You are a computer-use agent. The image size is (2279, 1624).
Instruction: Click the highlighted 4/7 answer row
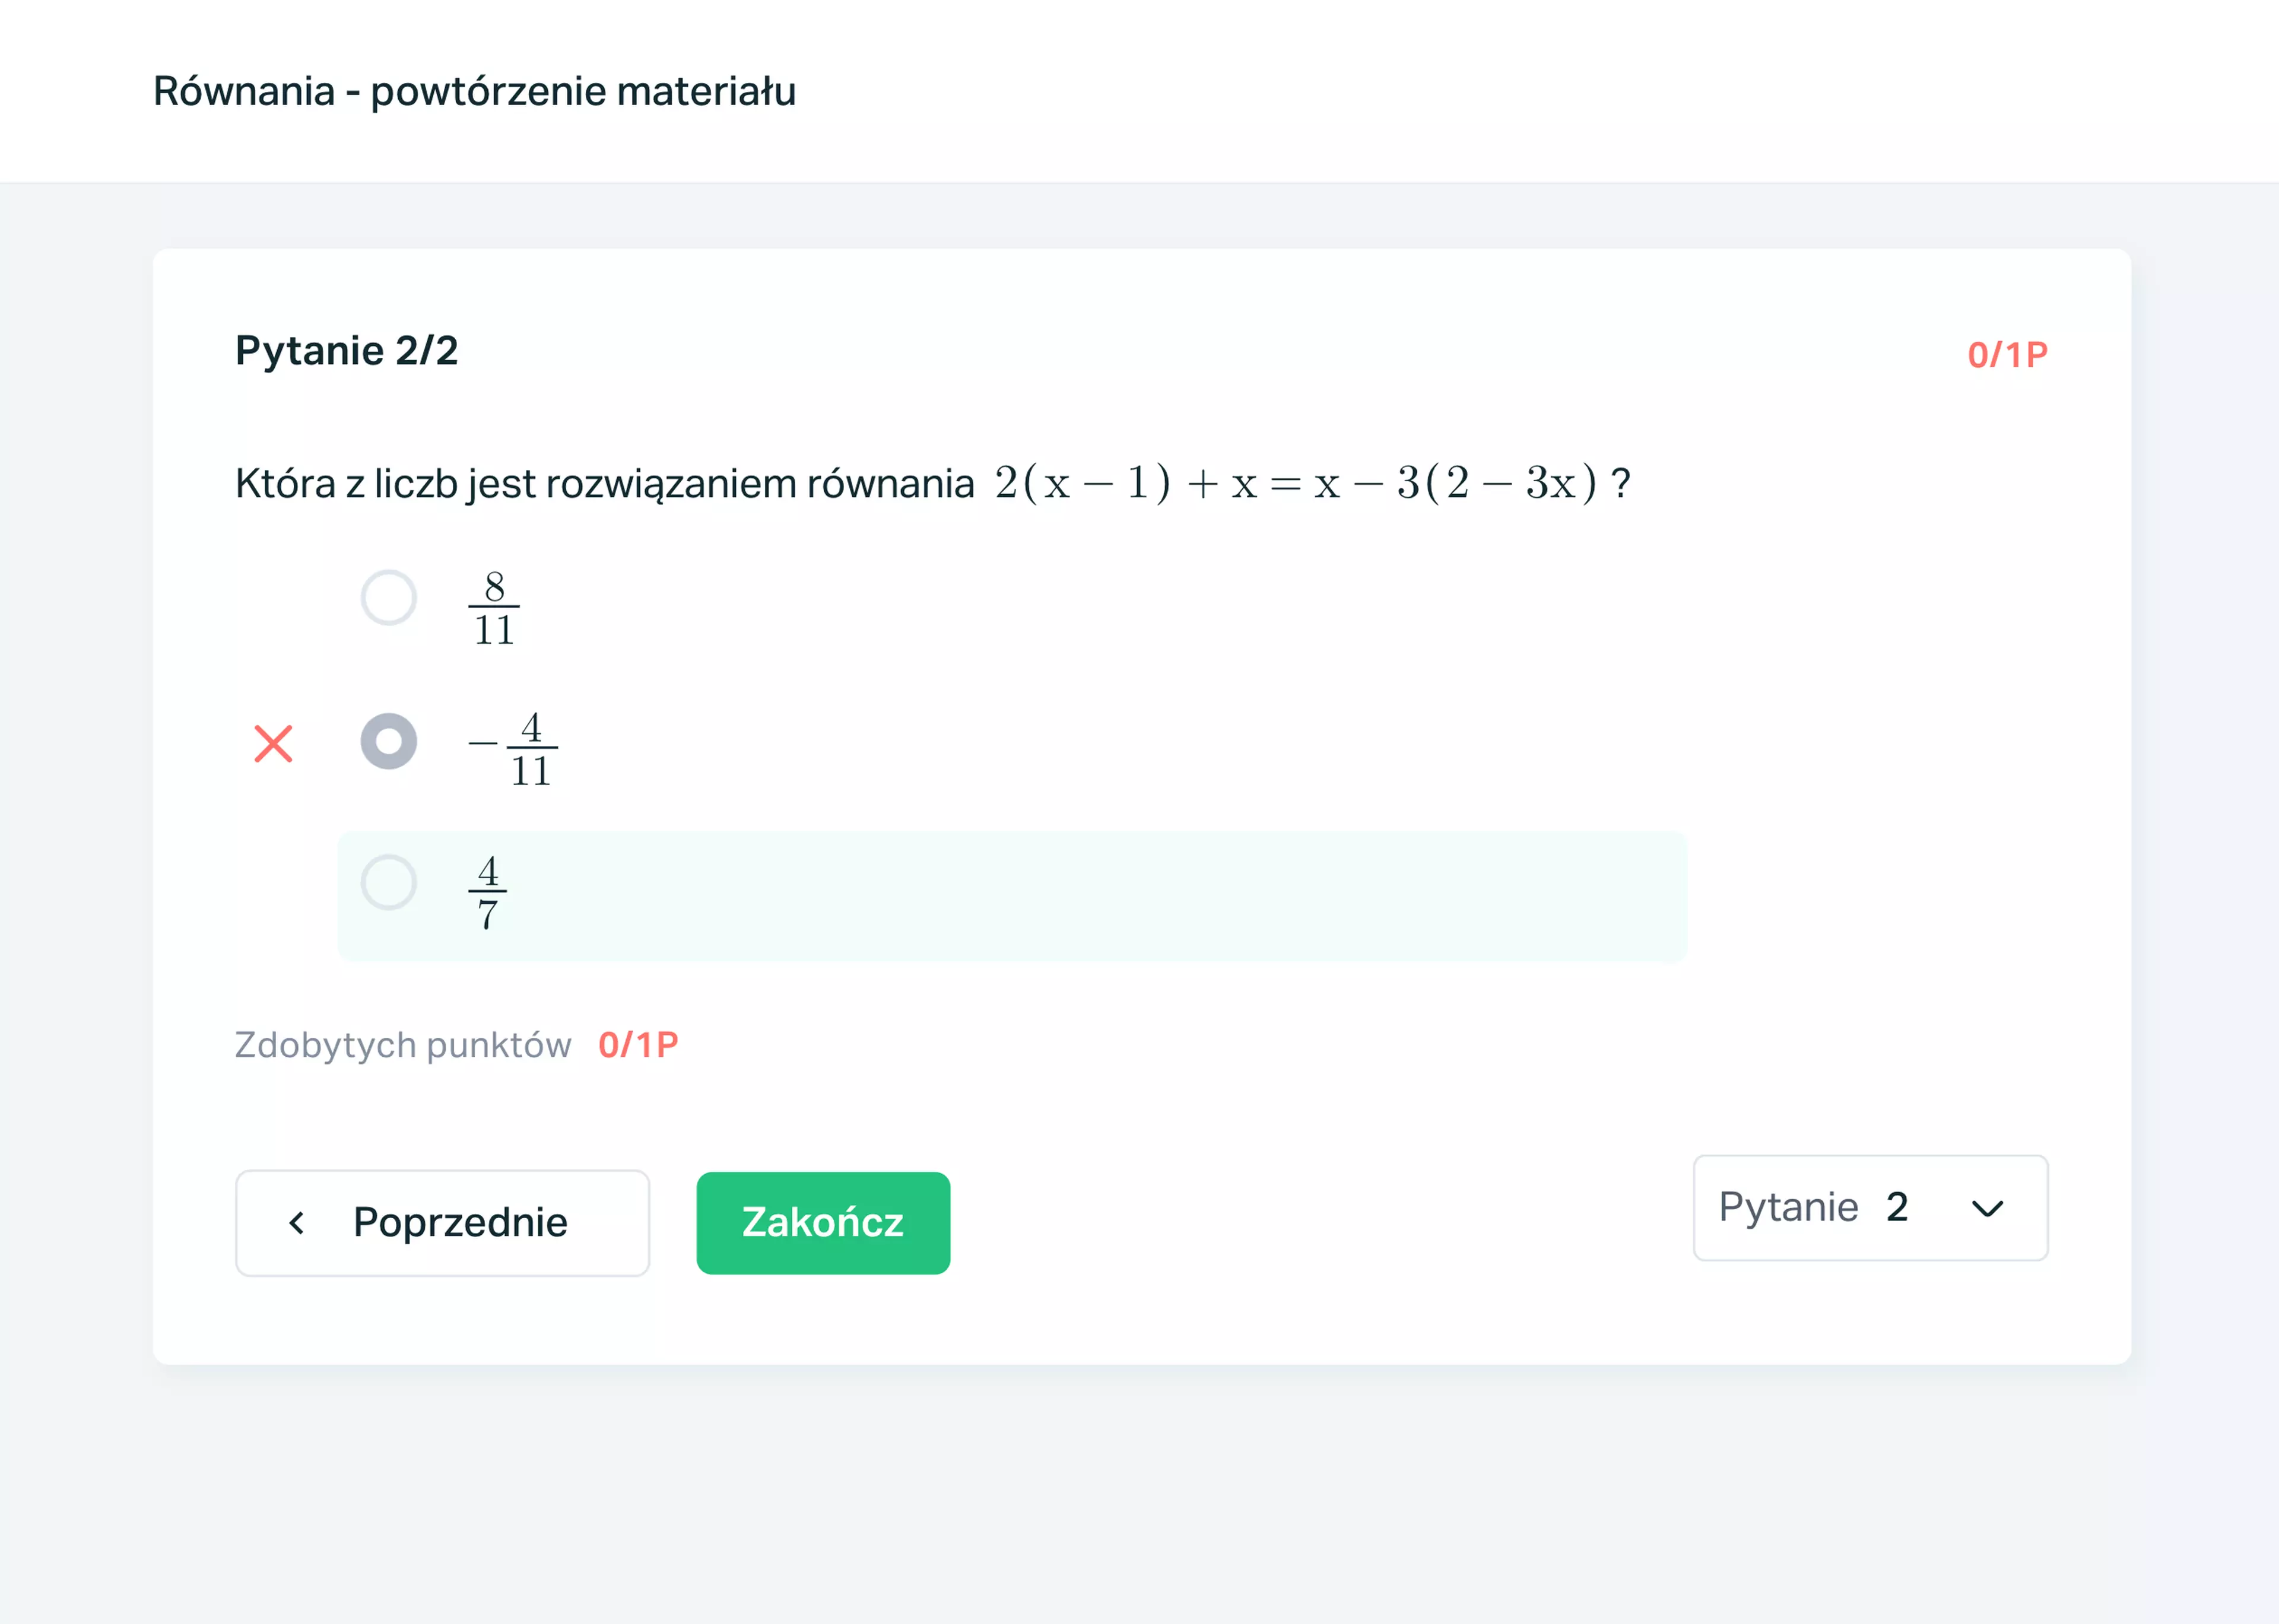click(x=1012, y=896)
